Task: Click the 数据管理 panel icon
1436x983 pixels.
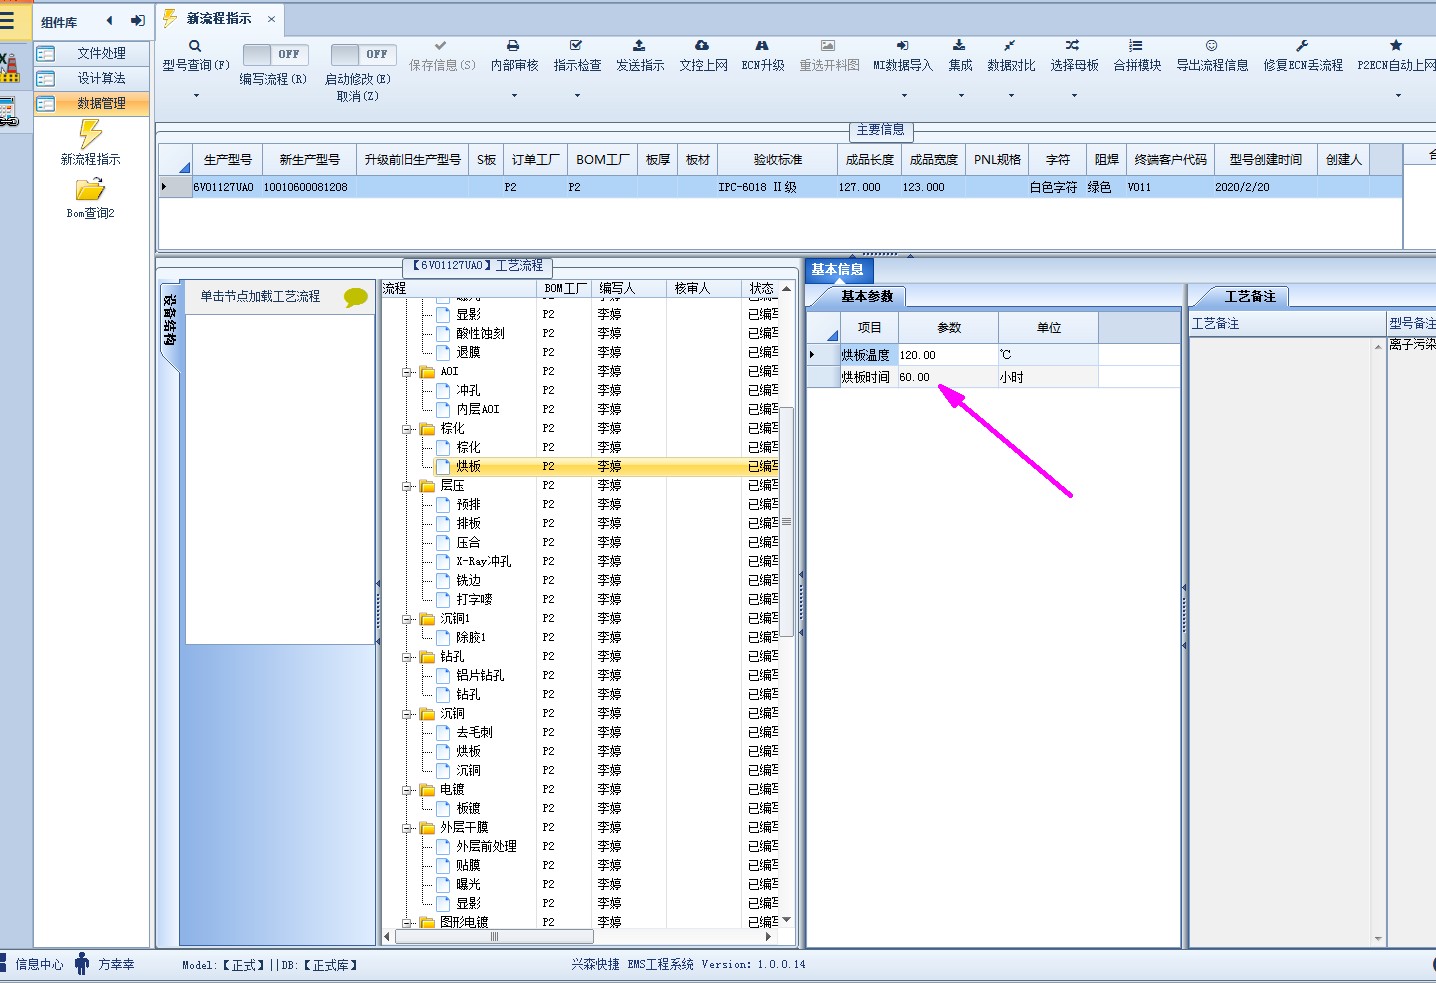Action: tap(46, 104)
